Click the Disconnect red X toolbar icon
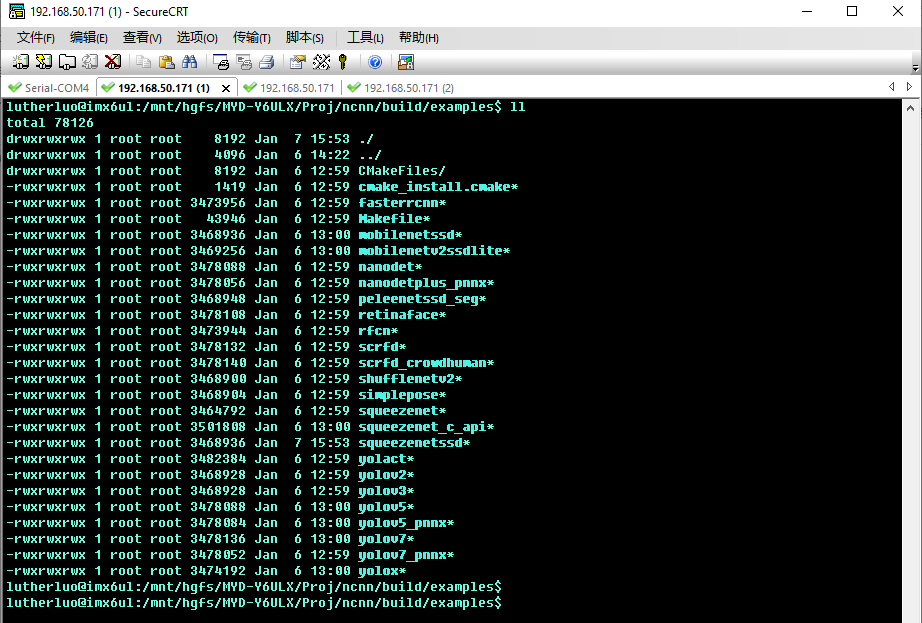 click(x=112, y=62)
